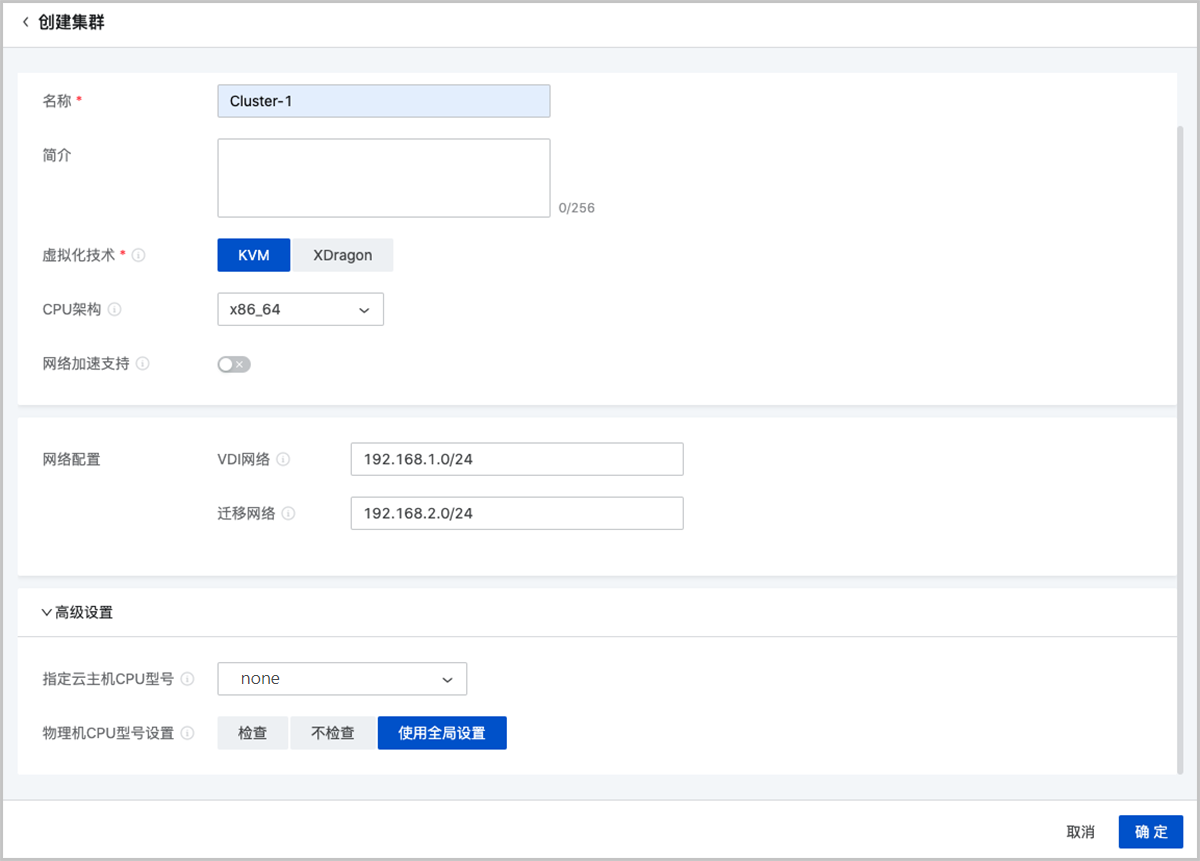
Task: Click the 名称 field label
Action: click(56, 101)
